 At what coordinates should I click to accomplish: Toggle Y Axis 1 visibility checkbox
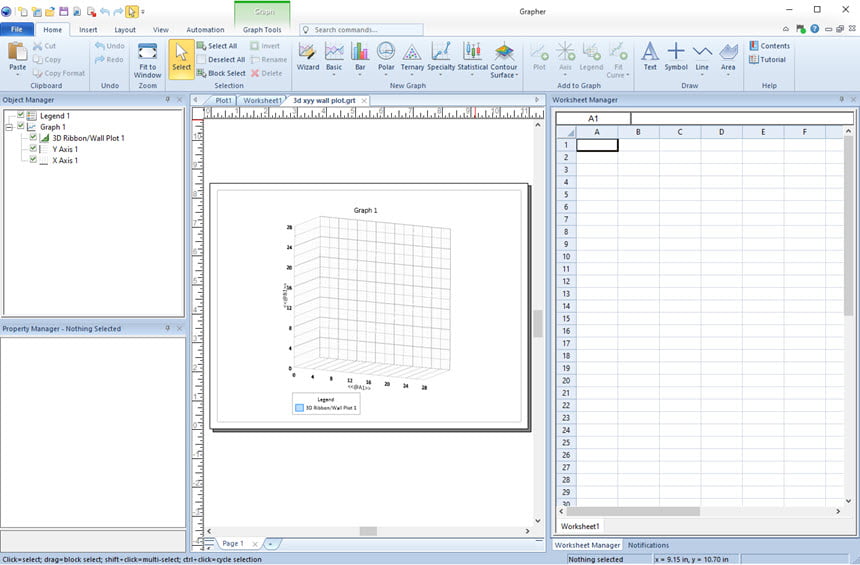[x=33, y=148]
